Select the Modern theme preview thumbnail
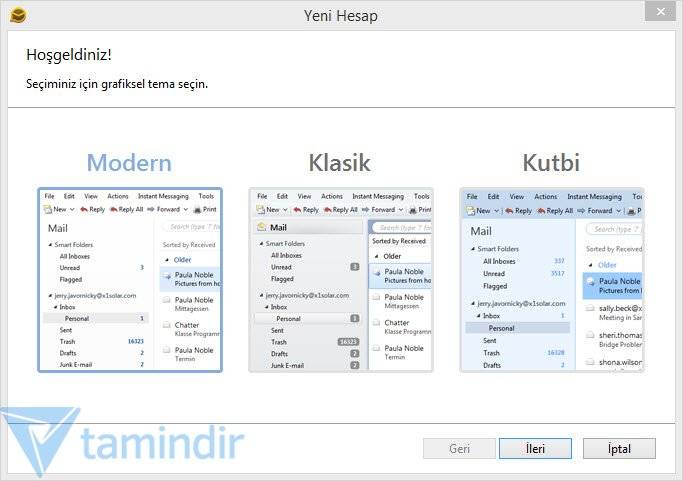The width and height of the screenshot is (683, 481). (x=130, y=279)
